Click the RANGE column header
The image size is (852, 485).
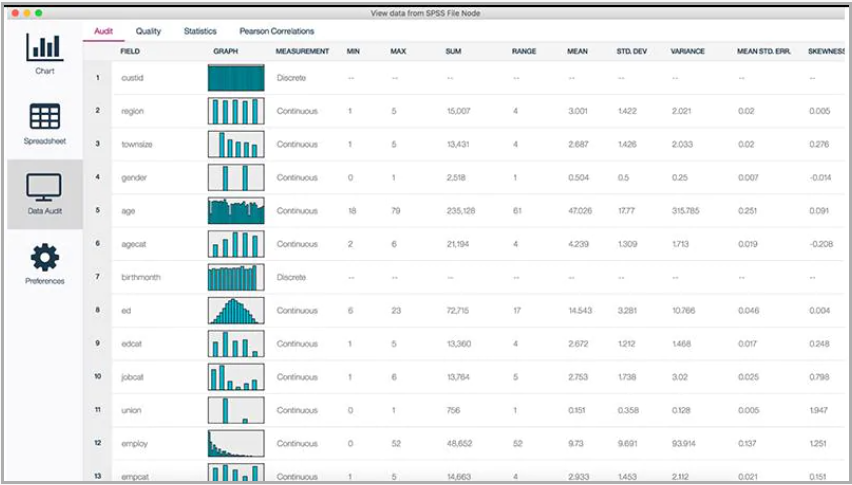(524, 51)
